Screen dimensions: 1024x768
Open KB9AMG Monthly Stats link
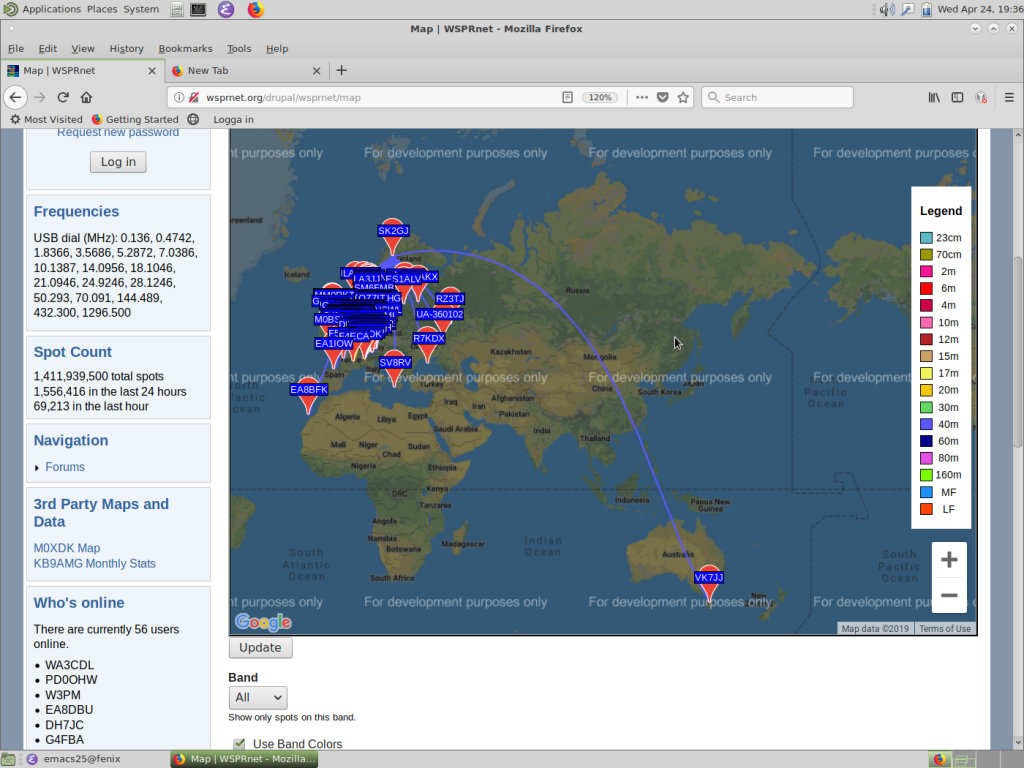click(x=95, y=564)
